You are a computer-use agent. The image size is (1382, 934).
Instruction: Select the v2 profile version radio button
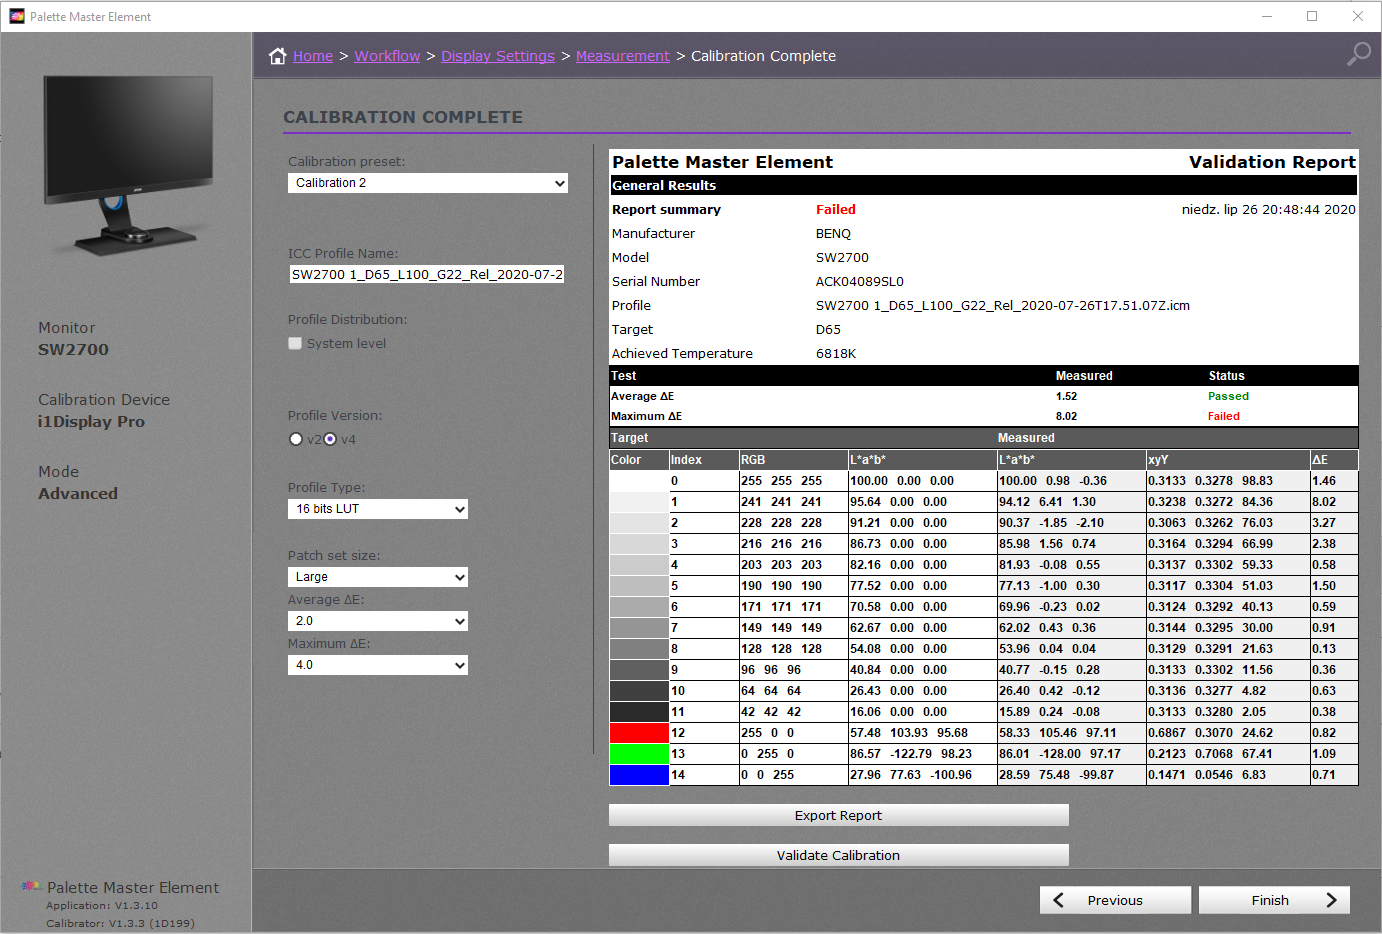coord(296,439)
